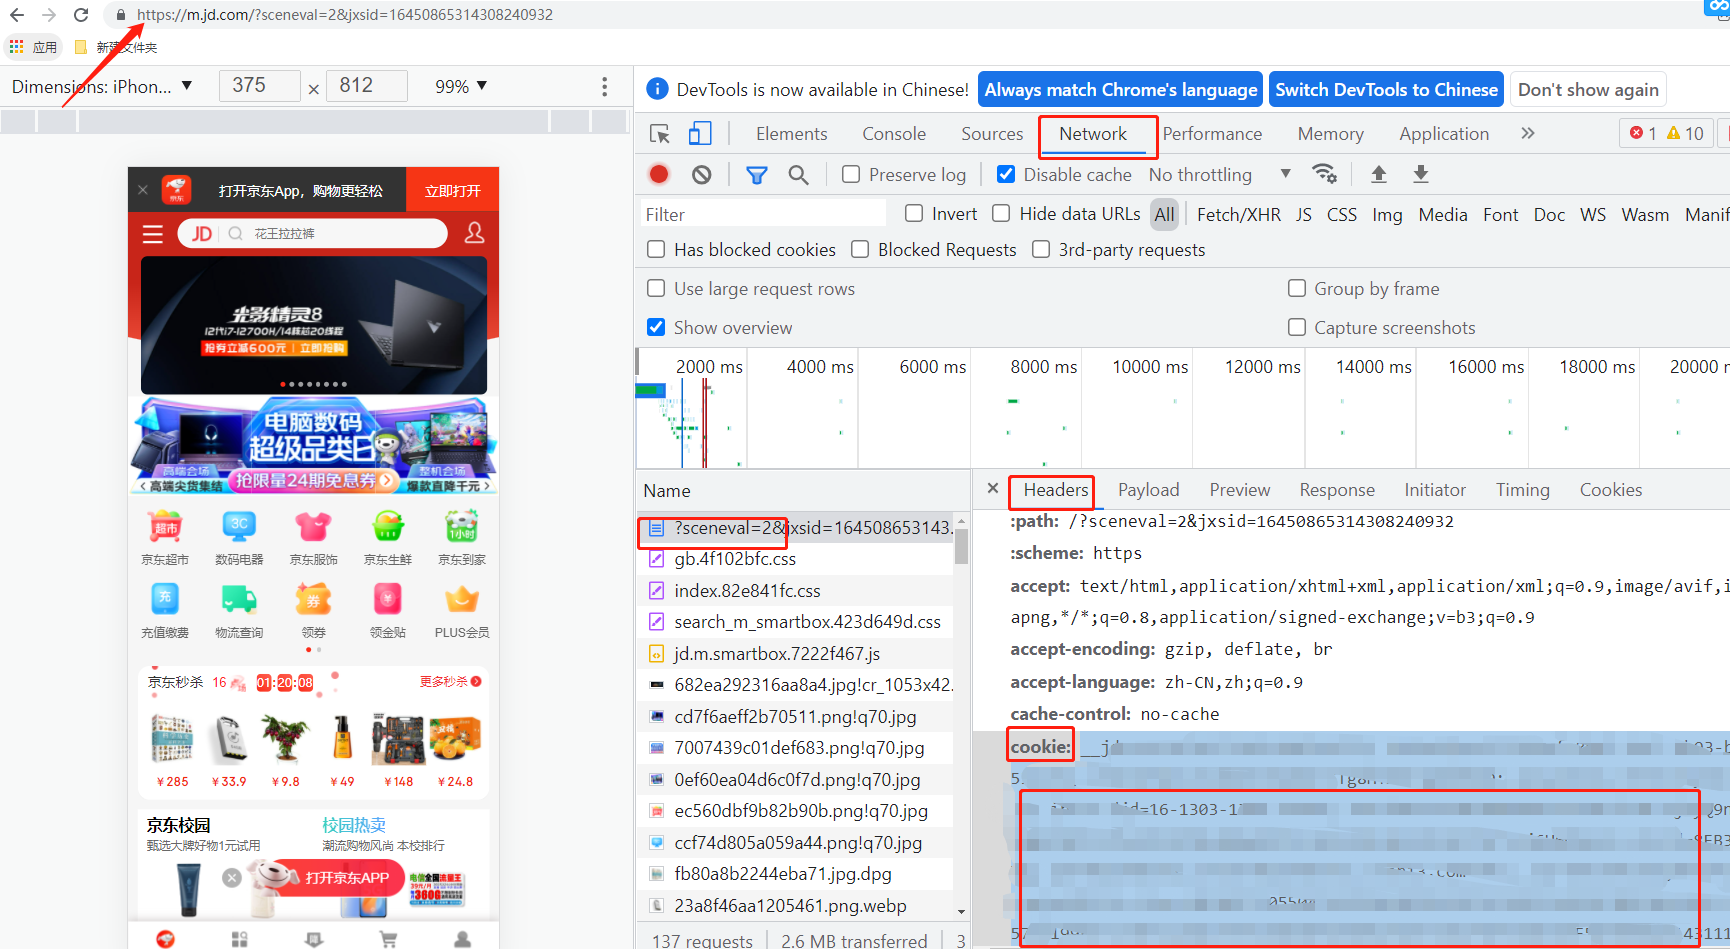Viewport: 1730px width, 949px height.
Task: Open JD user profile icon in header
Action: click(474, 233)
